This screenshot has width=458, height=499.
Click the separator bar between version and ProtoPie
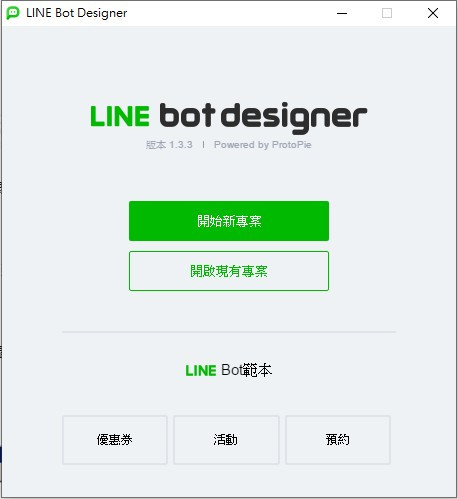pos(203,145)
